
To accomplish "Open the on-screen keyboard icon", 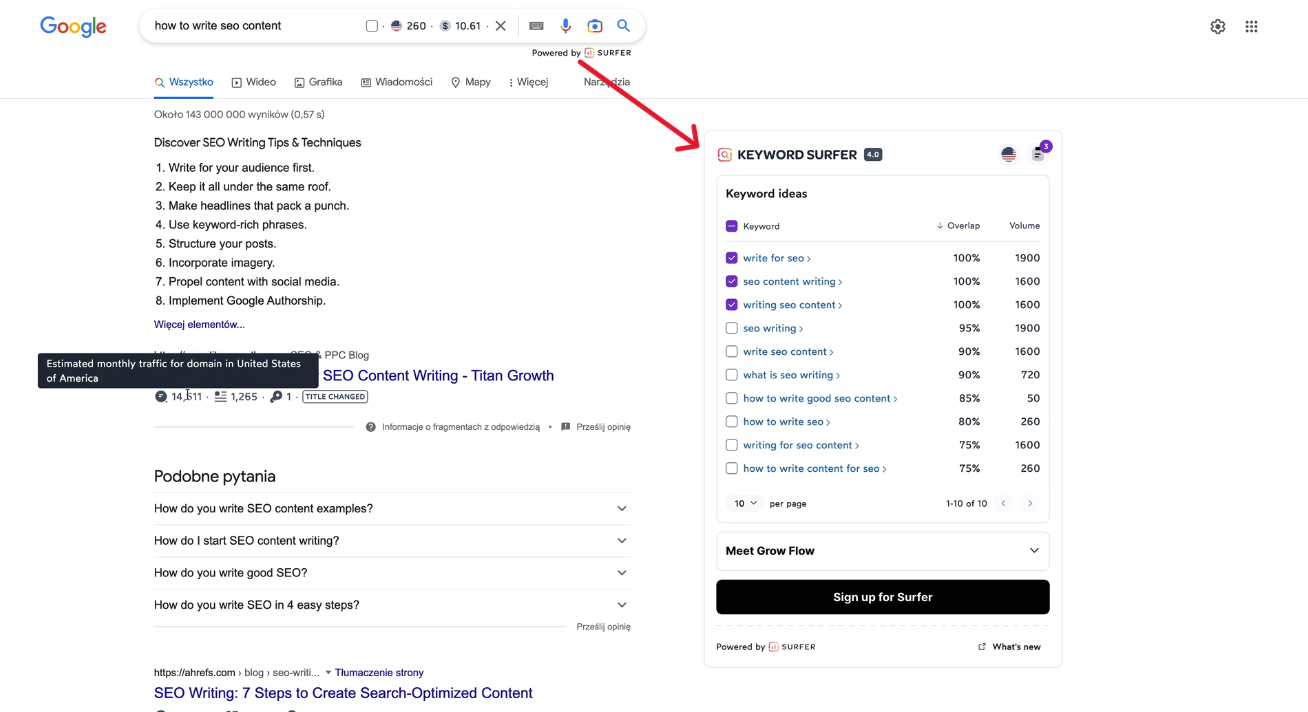I will click(x=536, y=26).
